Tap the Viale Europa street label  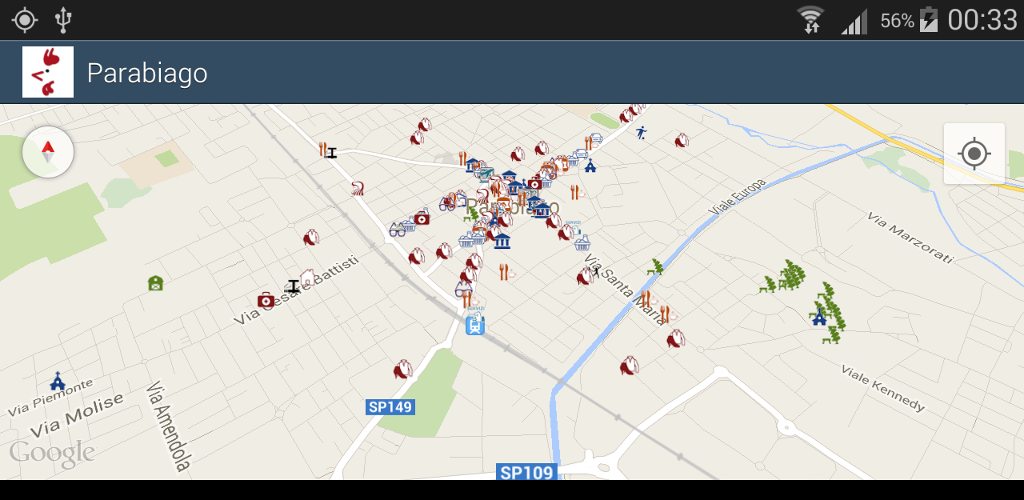point(736,198)
